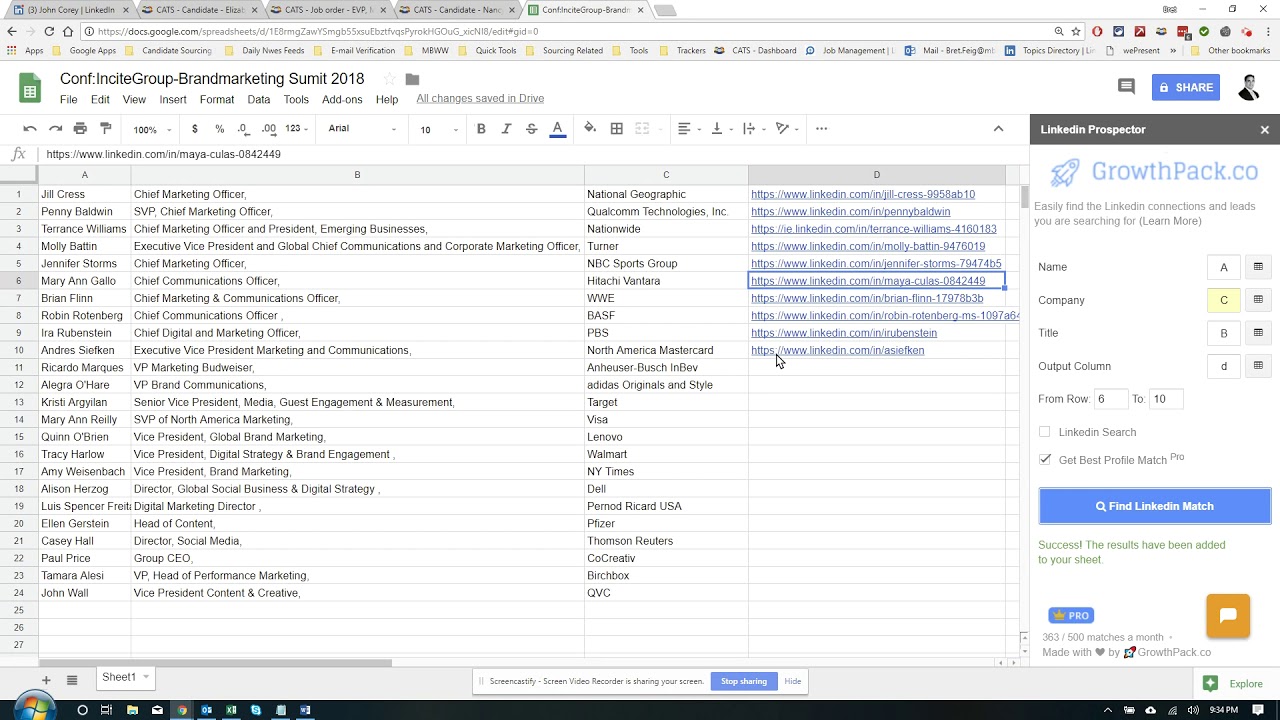1280x720 pixels.
Task: Format as percent with the % icon
Action: click(219, 129)
